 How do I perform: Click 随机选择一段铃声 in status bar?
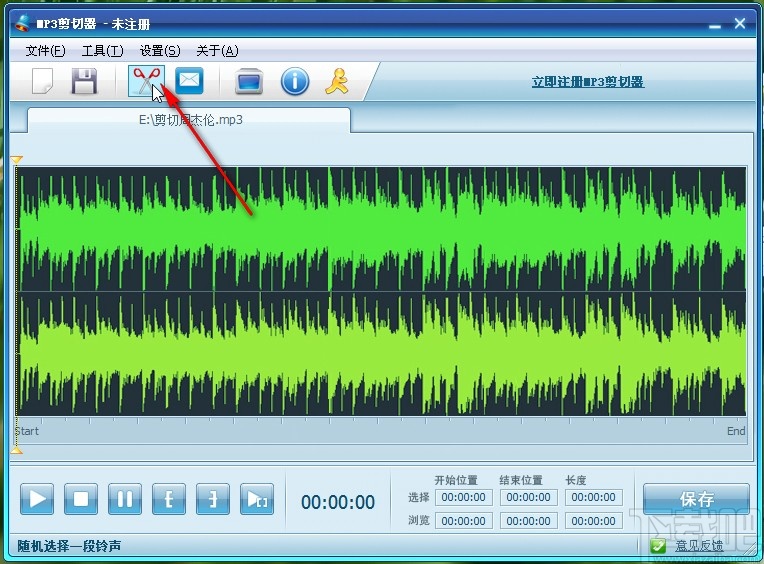[x=69, y=546]
